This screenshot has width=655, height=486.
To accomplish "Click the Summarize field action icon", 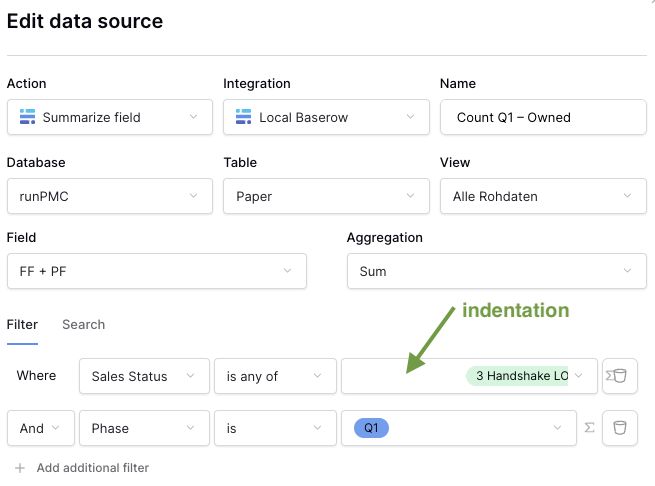I will pos(28,117).
